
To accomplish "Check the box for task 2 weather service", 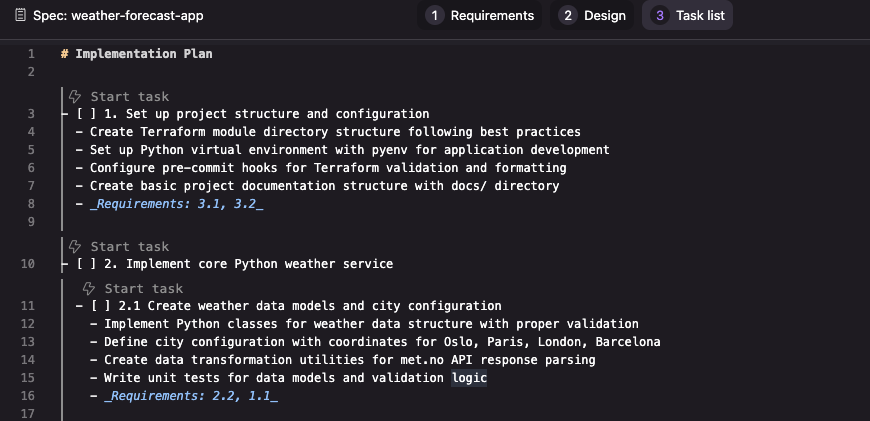I will pyautogui.click(x=87, y=263).
